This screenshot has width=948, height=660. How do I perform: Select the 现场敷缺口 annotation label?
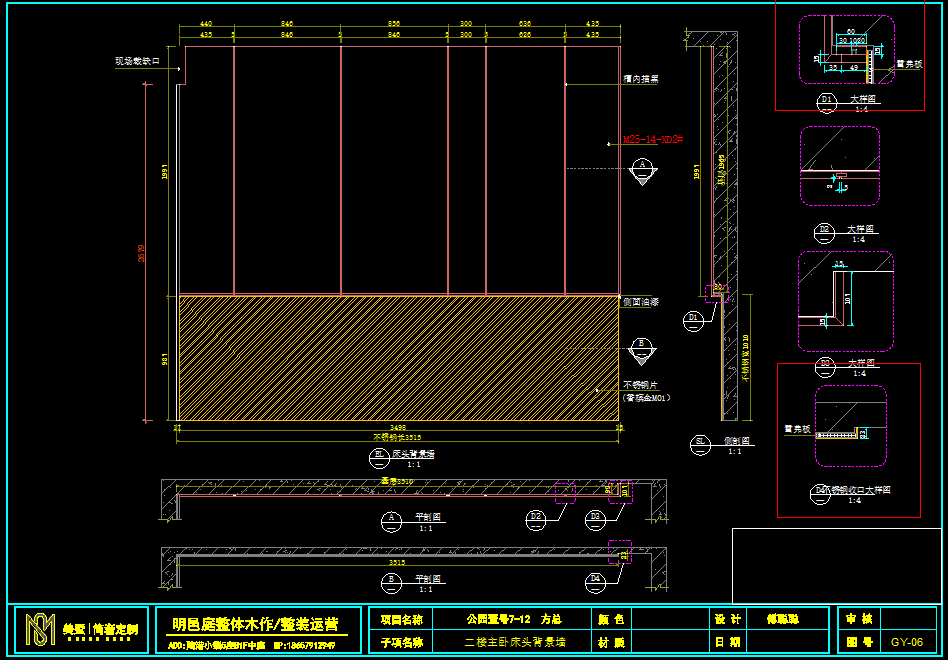pos(137,62)
